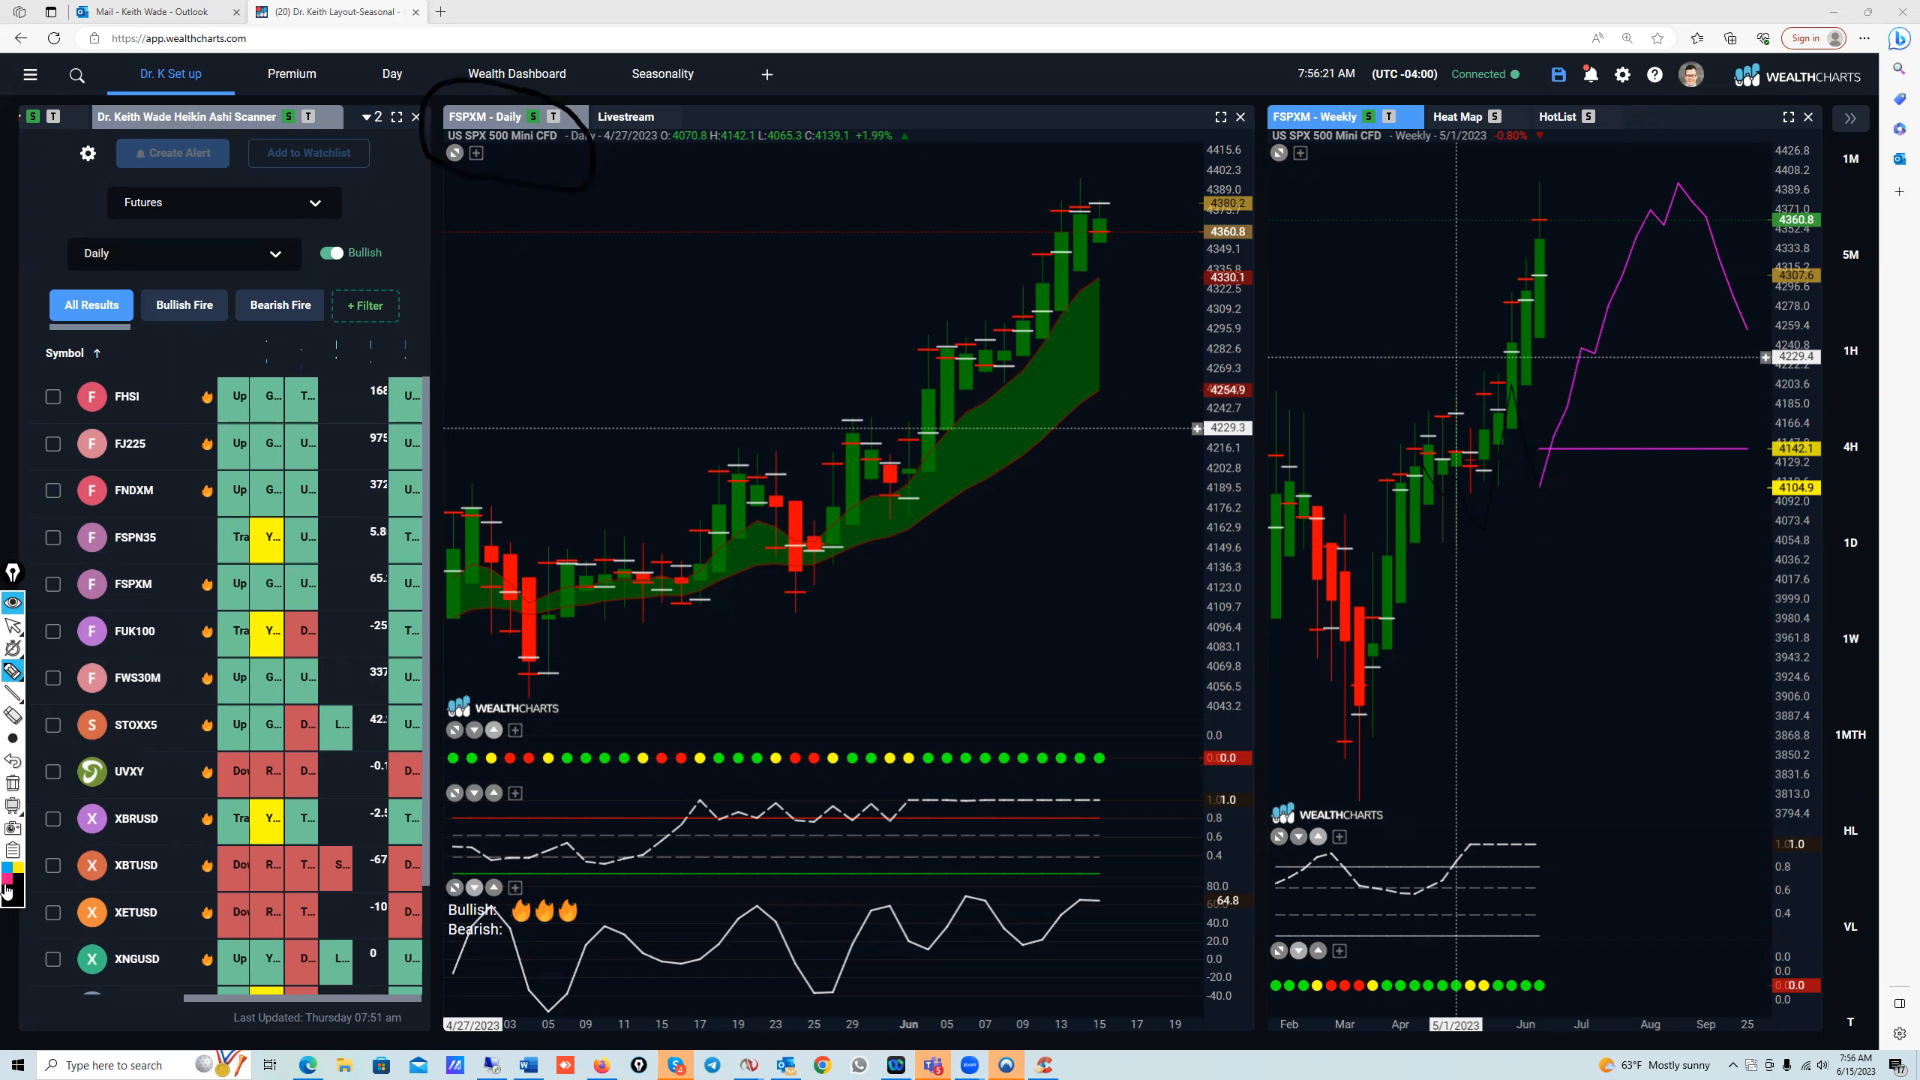This screenshot has height=1080, width=1920.
Task: Select the highlighter marker tool
Action: (x=13, y=671)
